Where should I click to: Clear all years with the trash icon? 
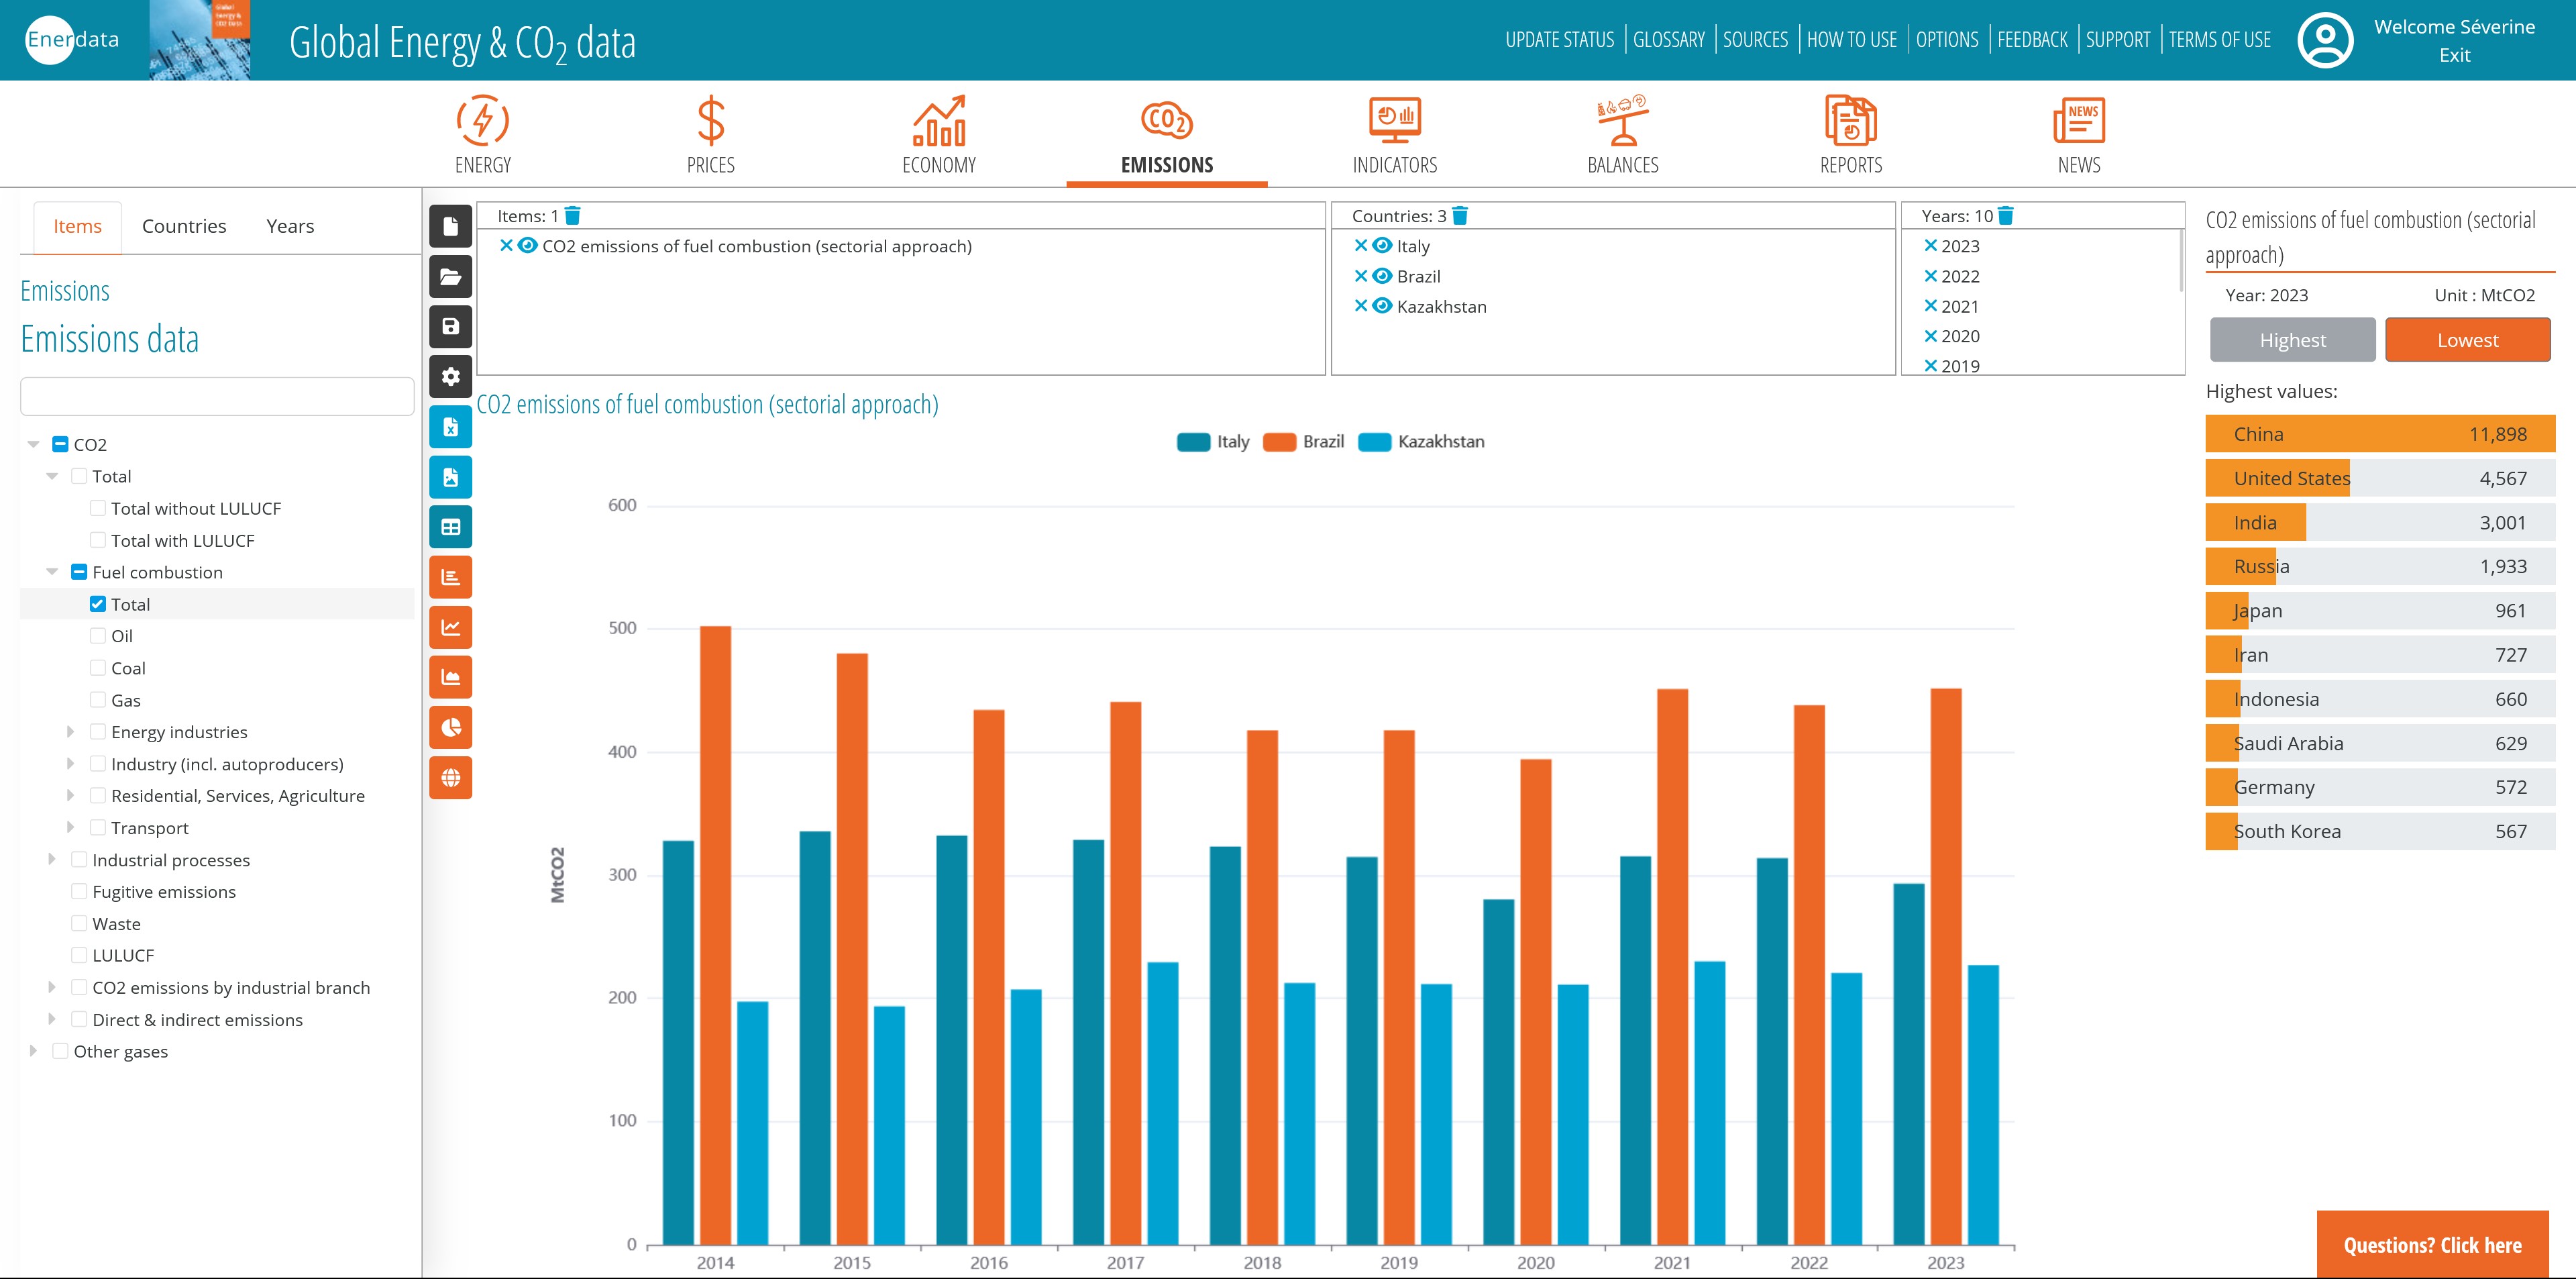coord(2006,216)
